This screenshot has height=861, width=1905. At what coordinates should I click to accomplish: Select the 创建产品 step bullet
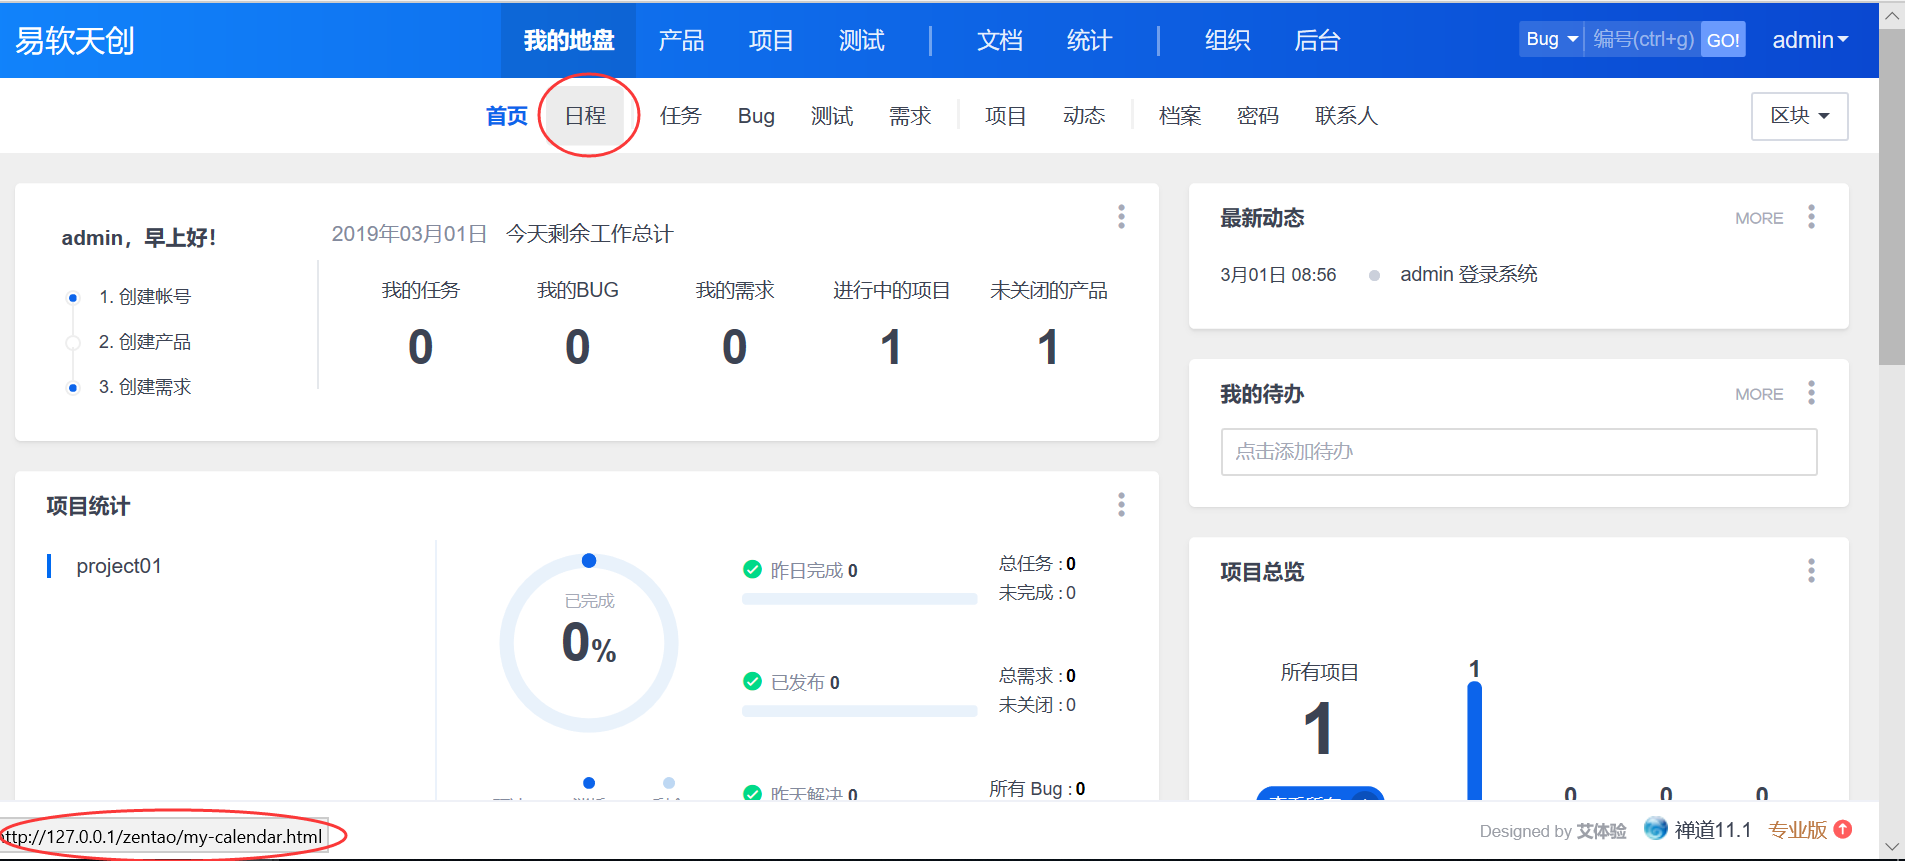coord(73,342)
